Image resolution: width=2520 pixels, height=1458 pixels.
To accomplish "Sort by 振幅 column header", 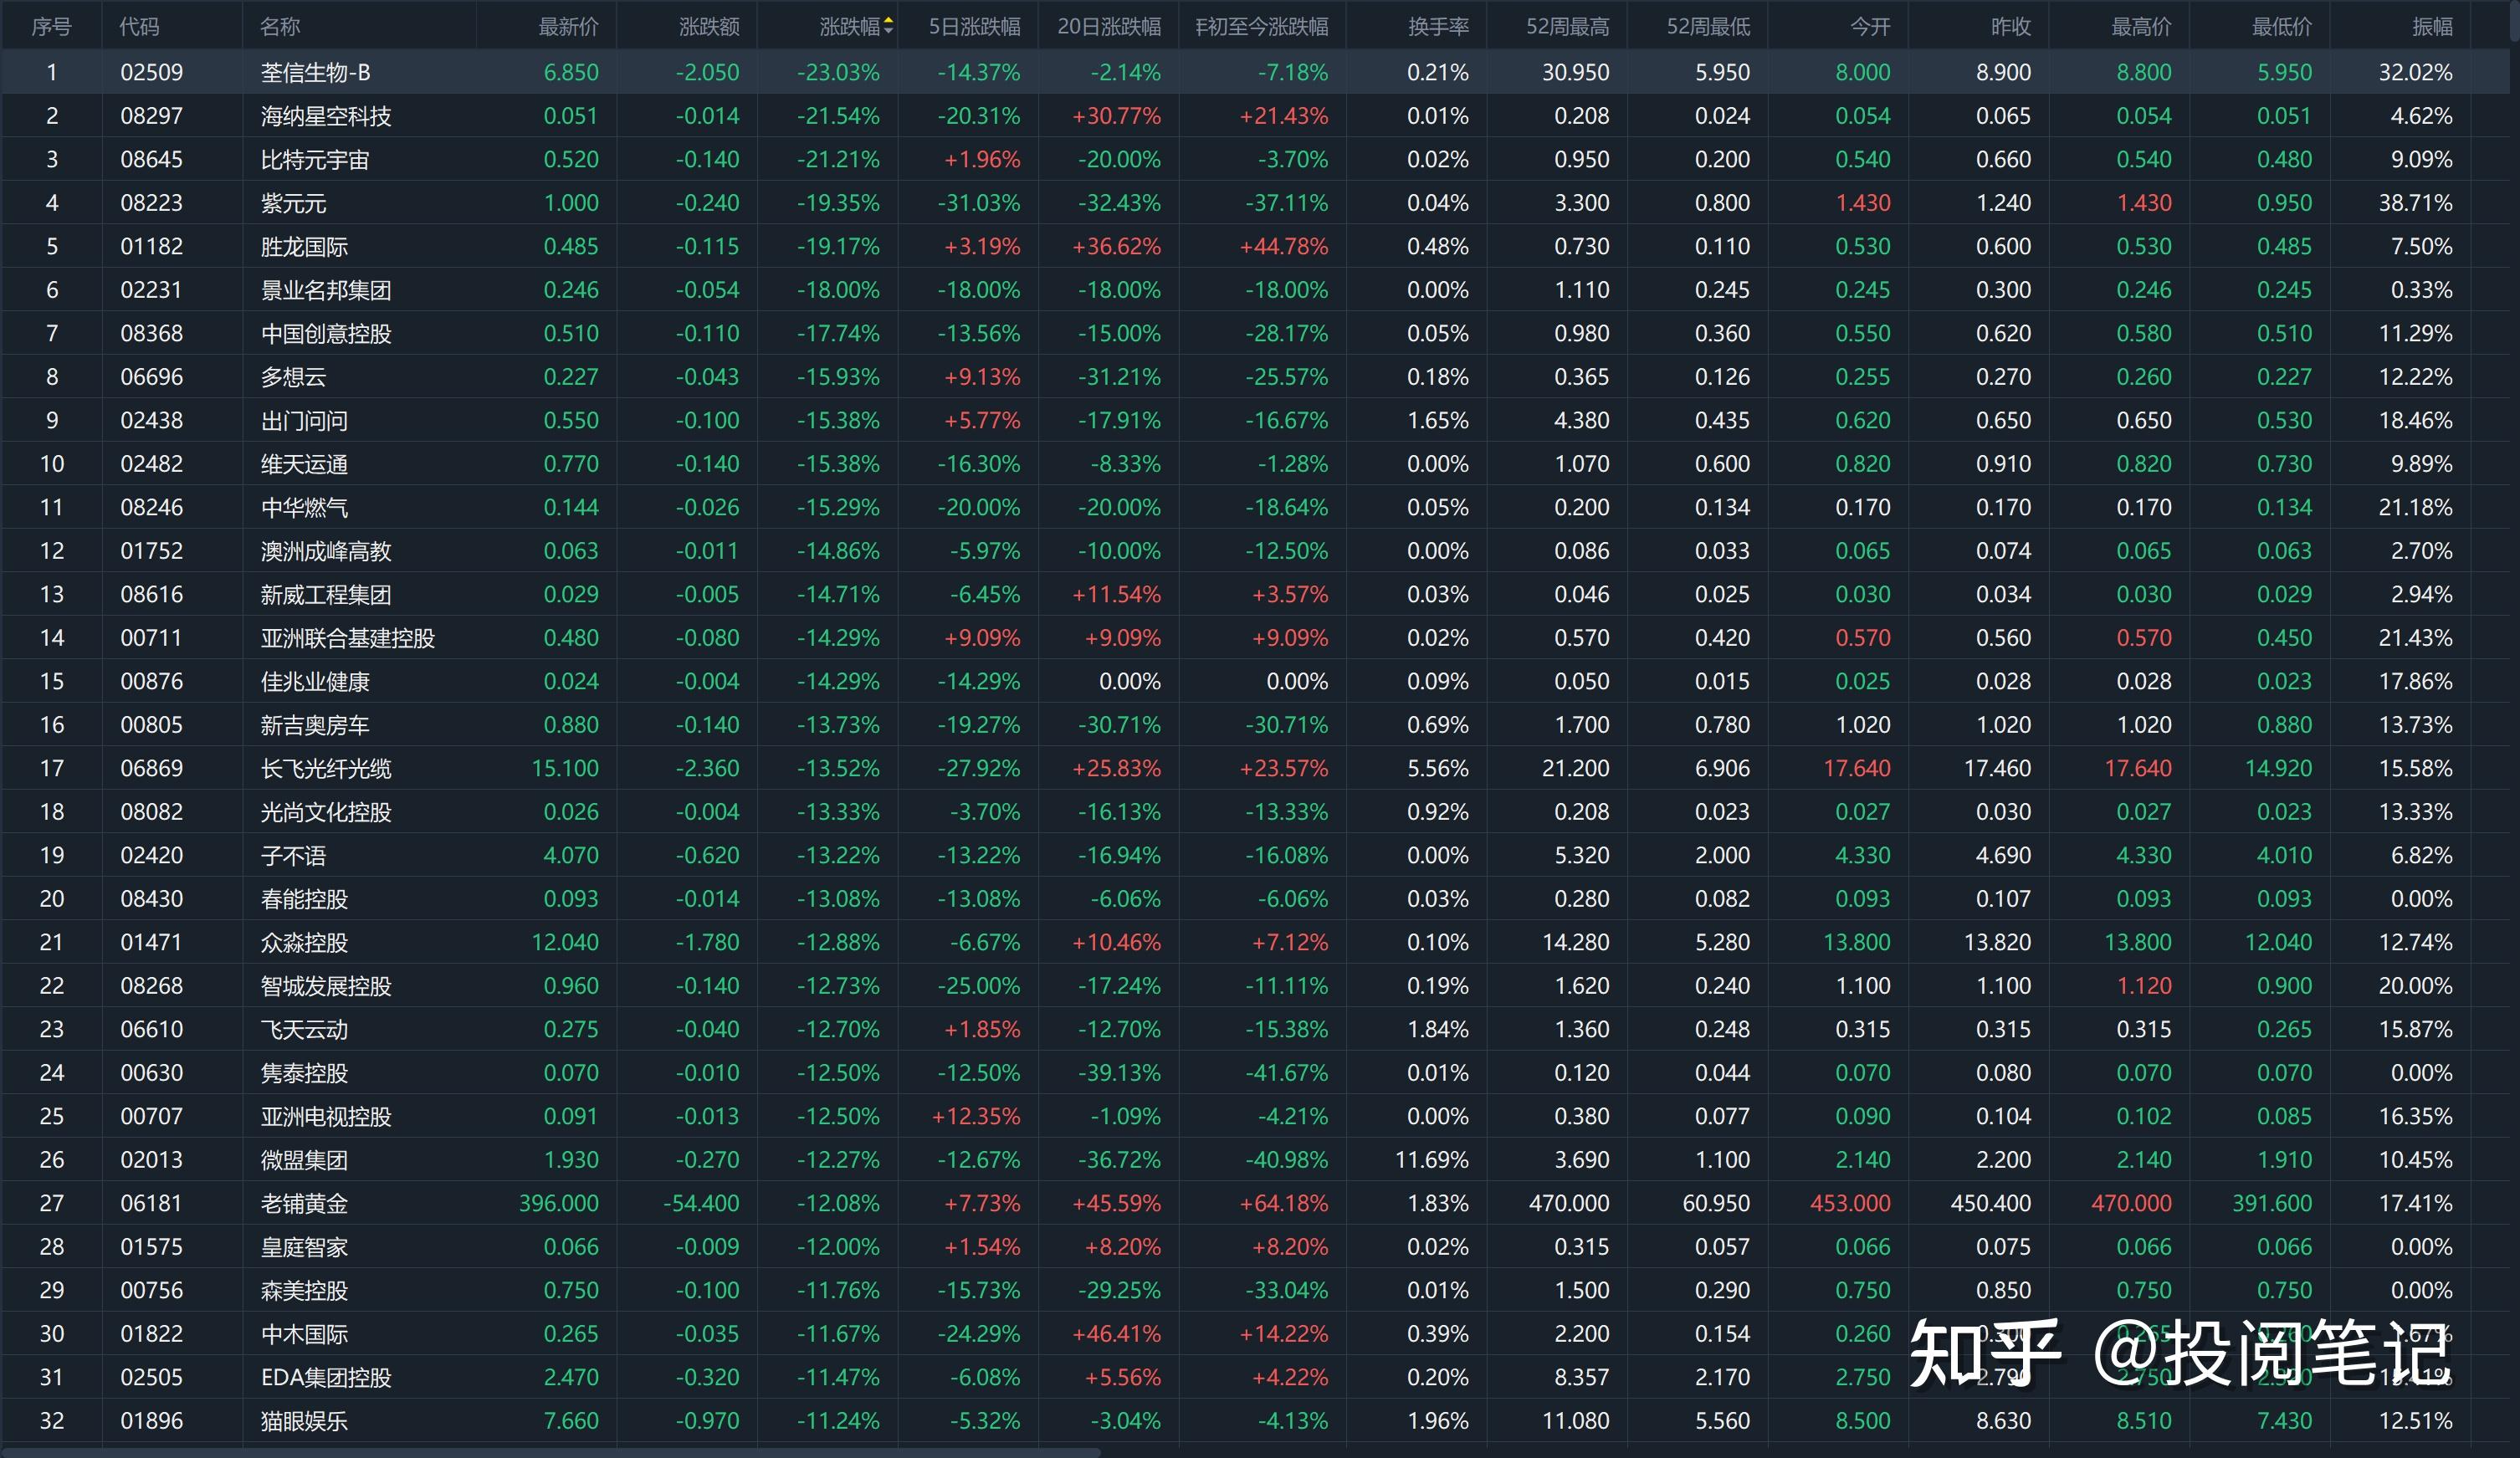I will 2431,26.
